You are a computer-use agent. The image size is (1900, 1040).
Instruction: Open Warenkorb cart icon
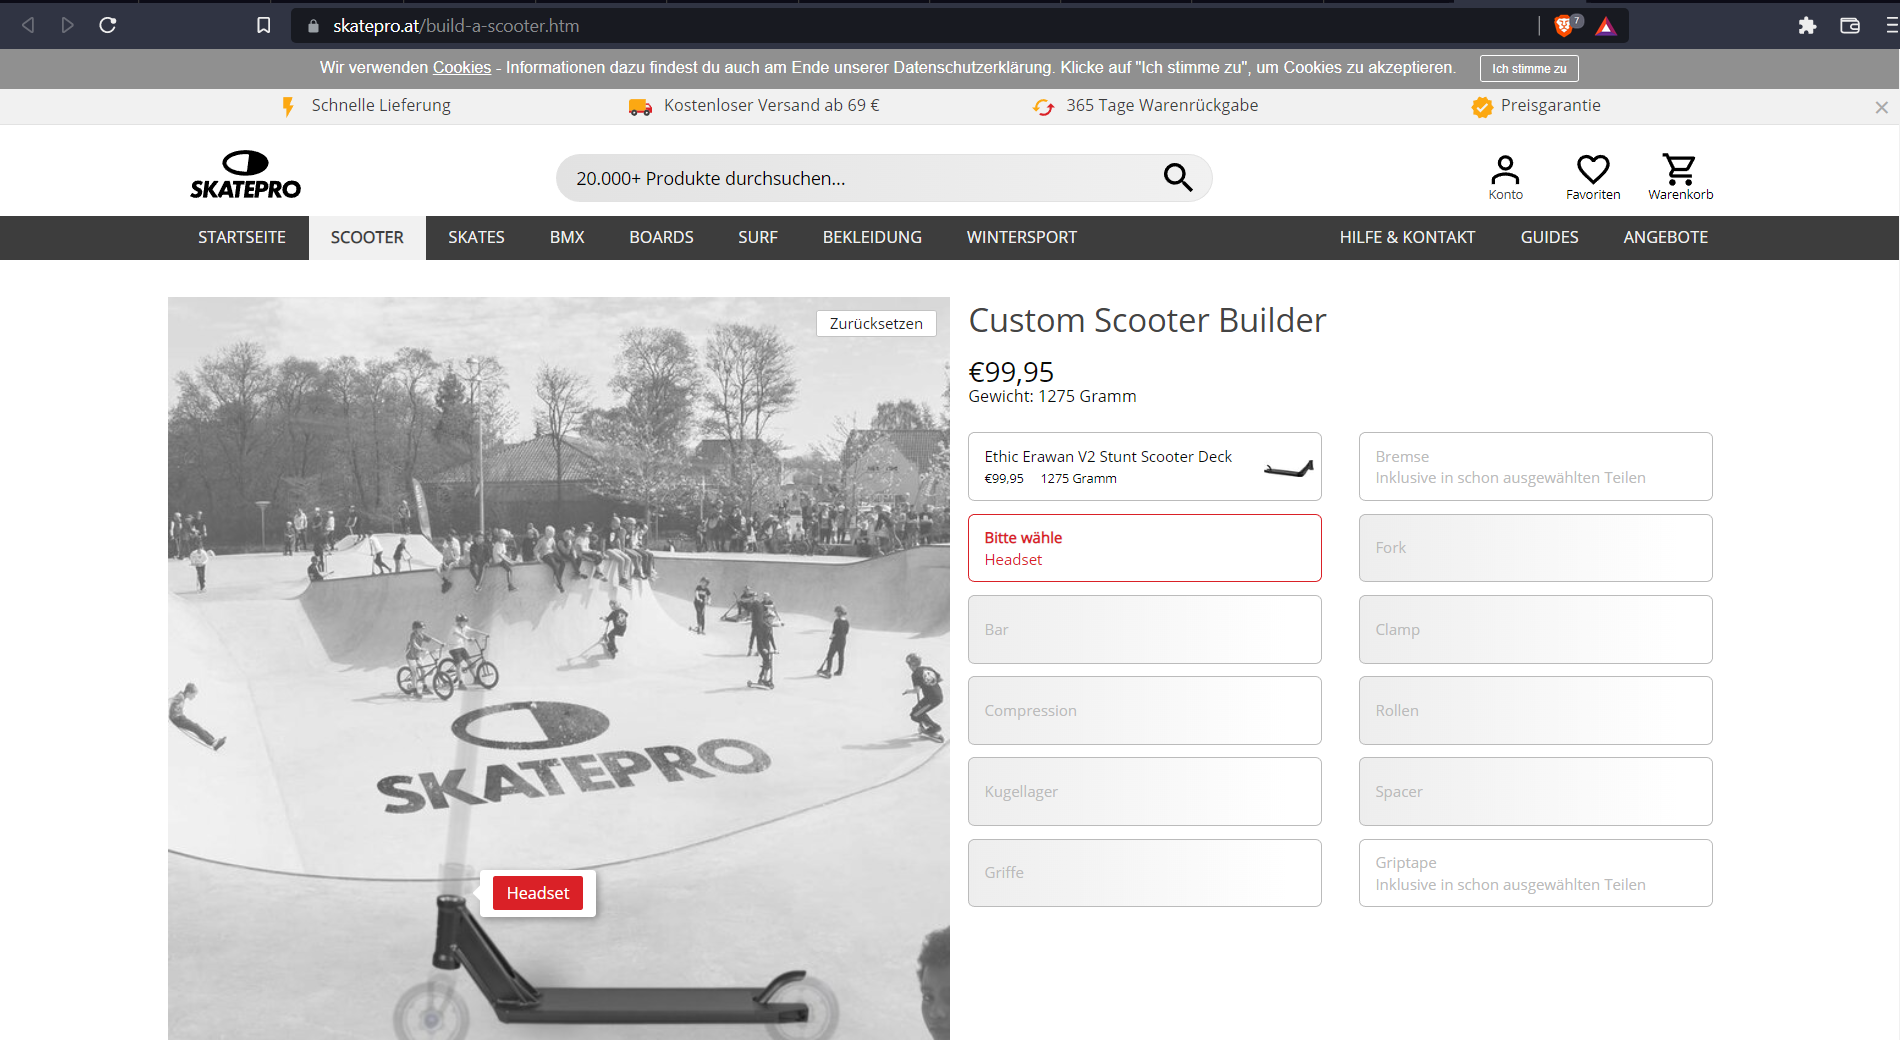(x=1680, y=177)
